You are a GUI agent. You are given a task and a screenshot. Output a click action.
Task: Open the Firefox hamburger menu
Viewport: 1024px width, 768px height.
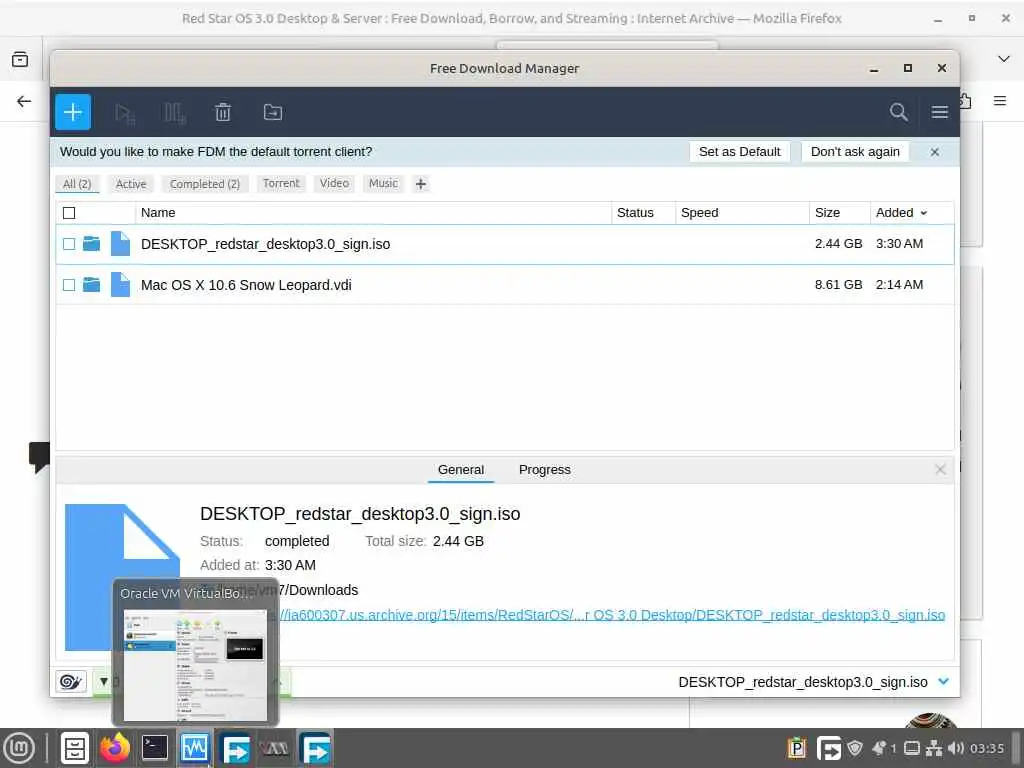tap(1000, 101)
